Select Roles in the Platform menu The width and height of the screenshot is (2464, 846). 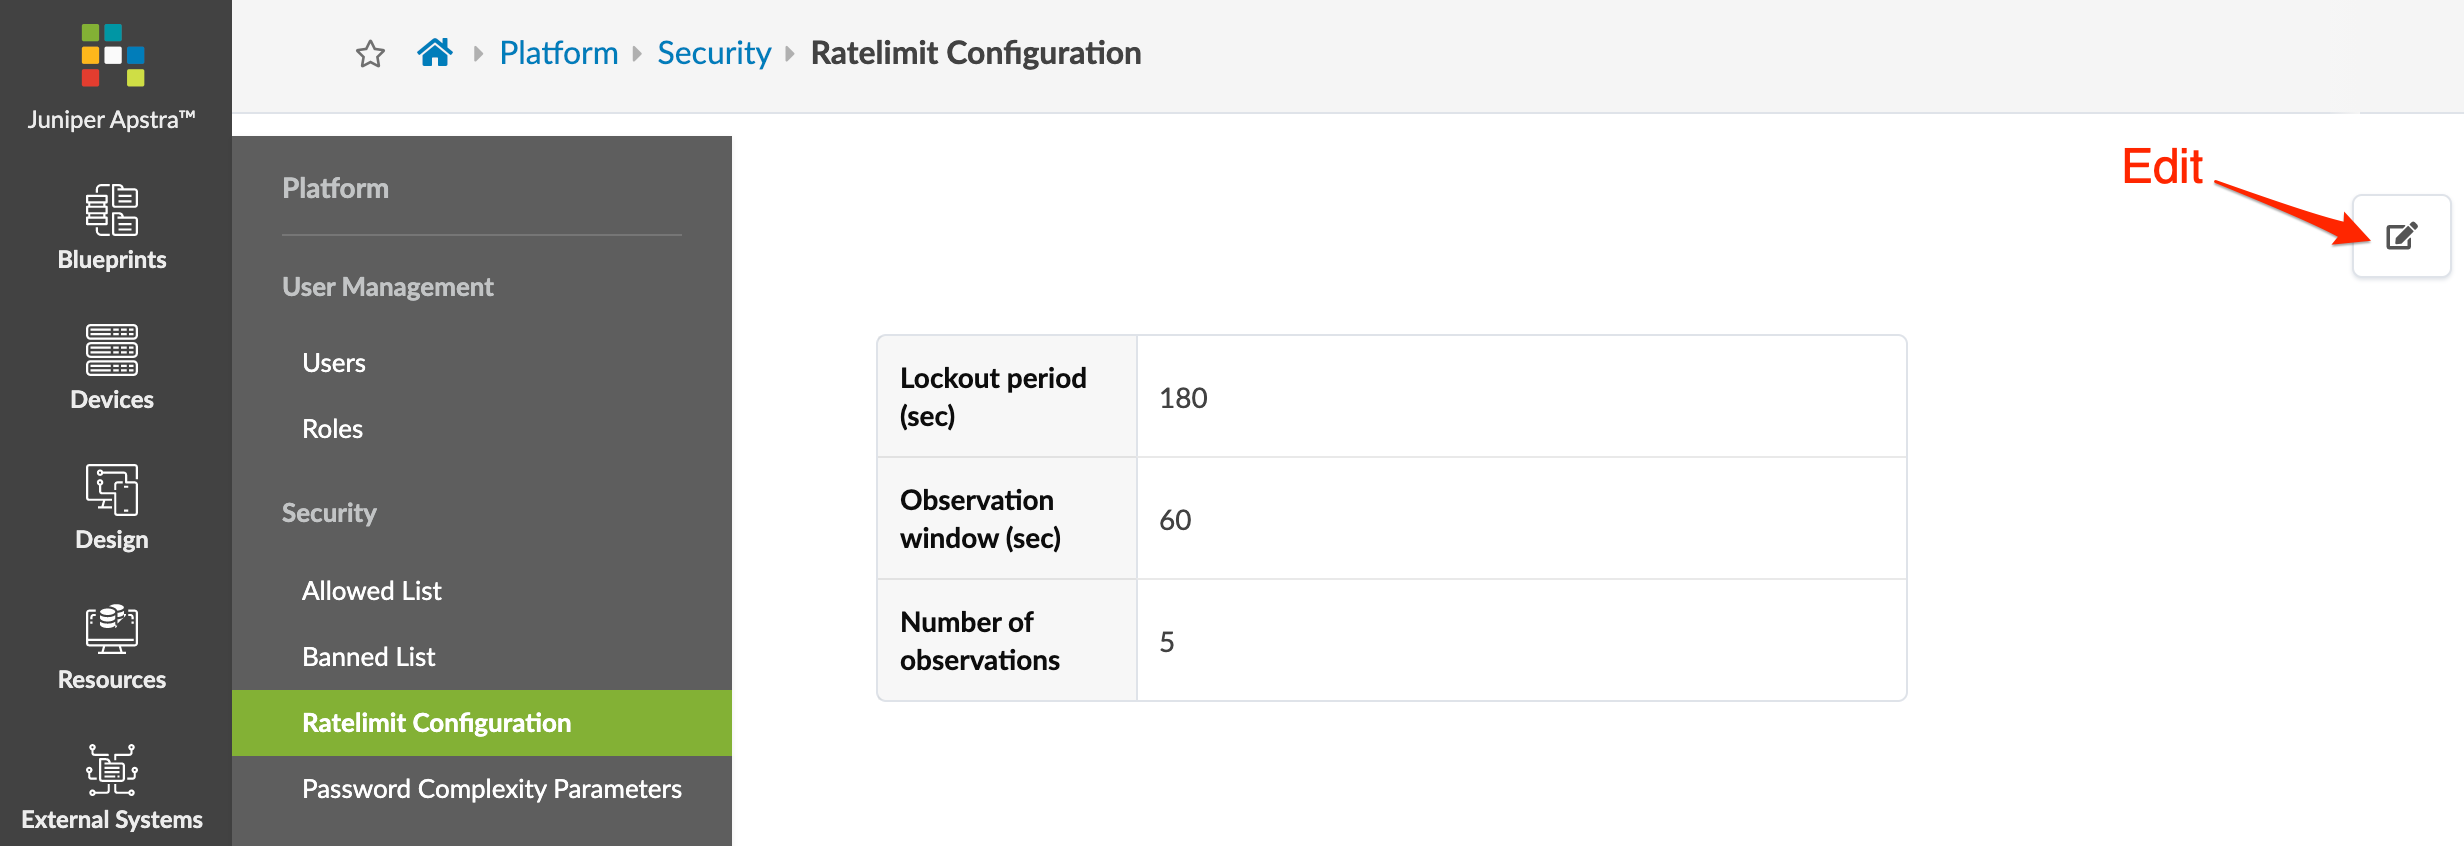tap(332, 429)
